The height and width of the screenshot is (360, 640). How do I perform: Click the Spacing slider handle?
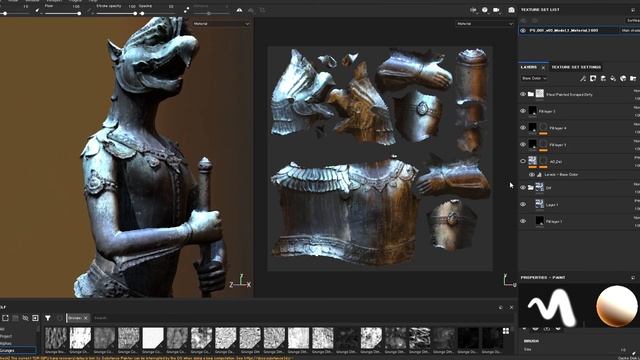click(142, 13)
